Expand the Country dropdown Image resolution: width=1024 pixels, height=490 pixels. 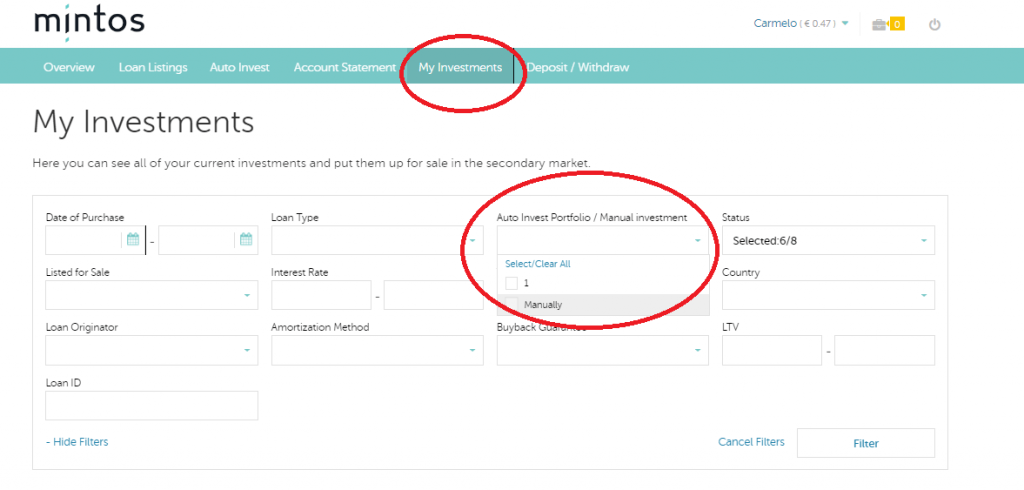[828, 295]
